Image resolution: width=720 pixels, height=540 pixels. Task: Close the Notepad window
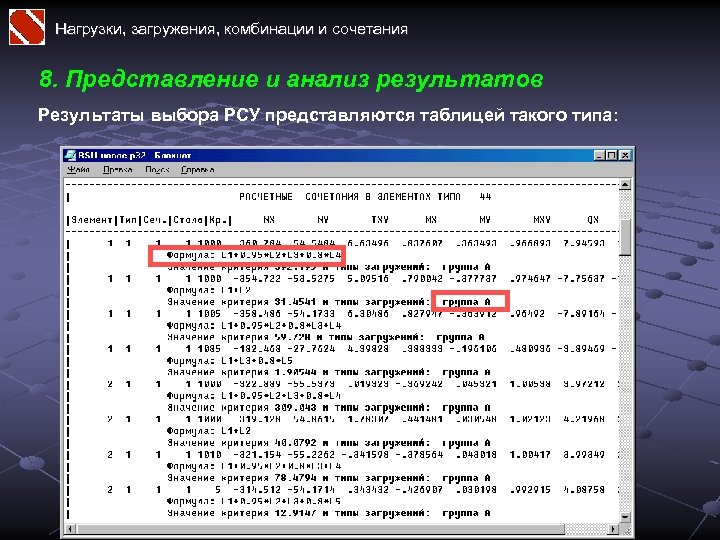pos(624,155)
